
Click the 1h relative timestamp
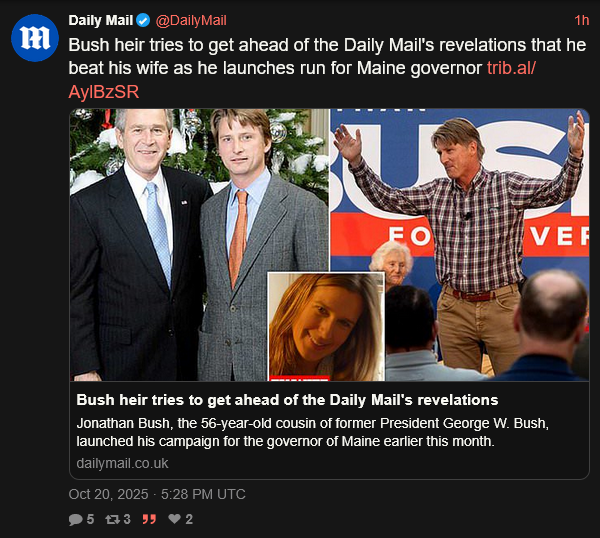click(x=582, y=20)
